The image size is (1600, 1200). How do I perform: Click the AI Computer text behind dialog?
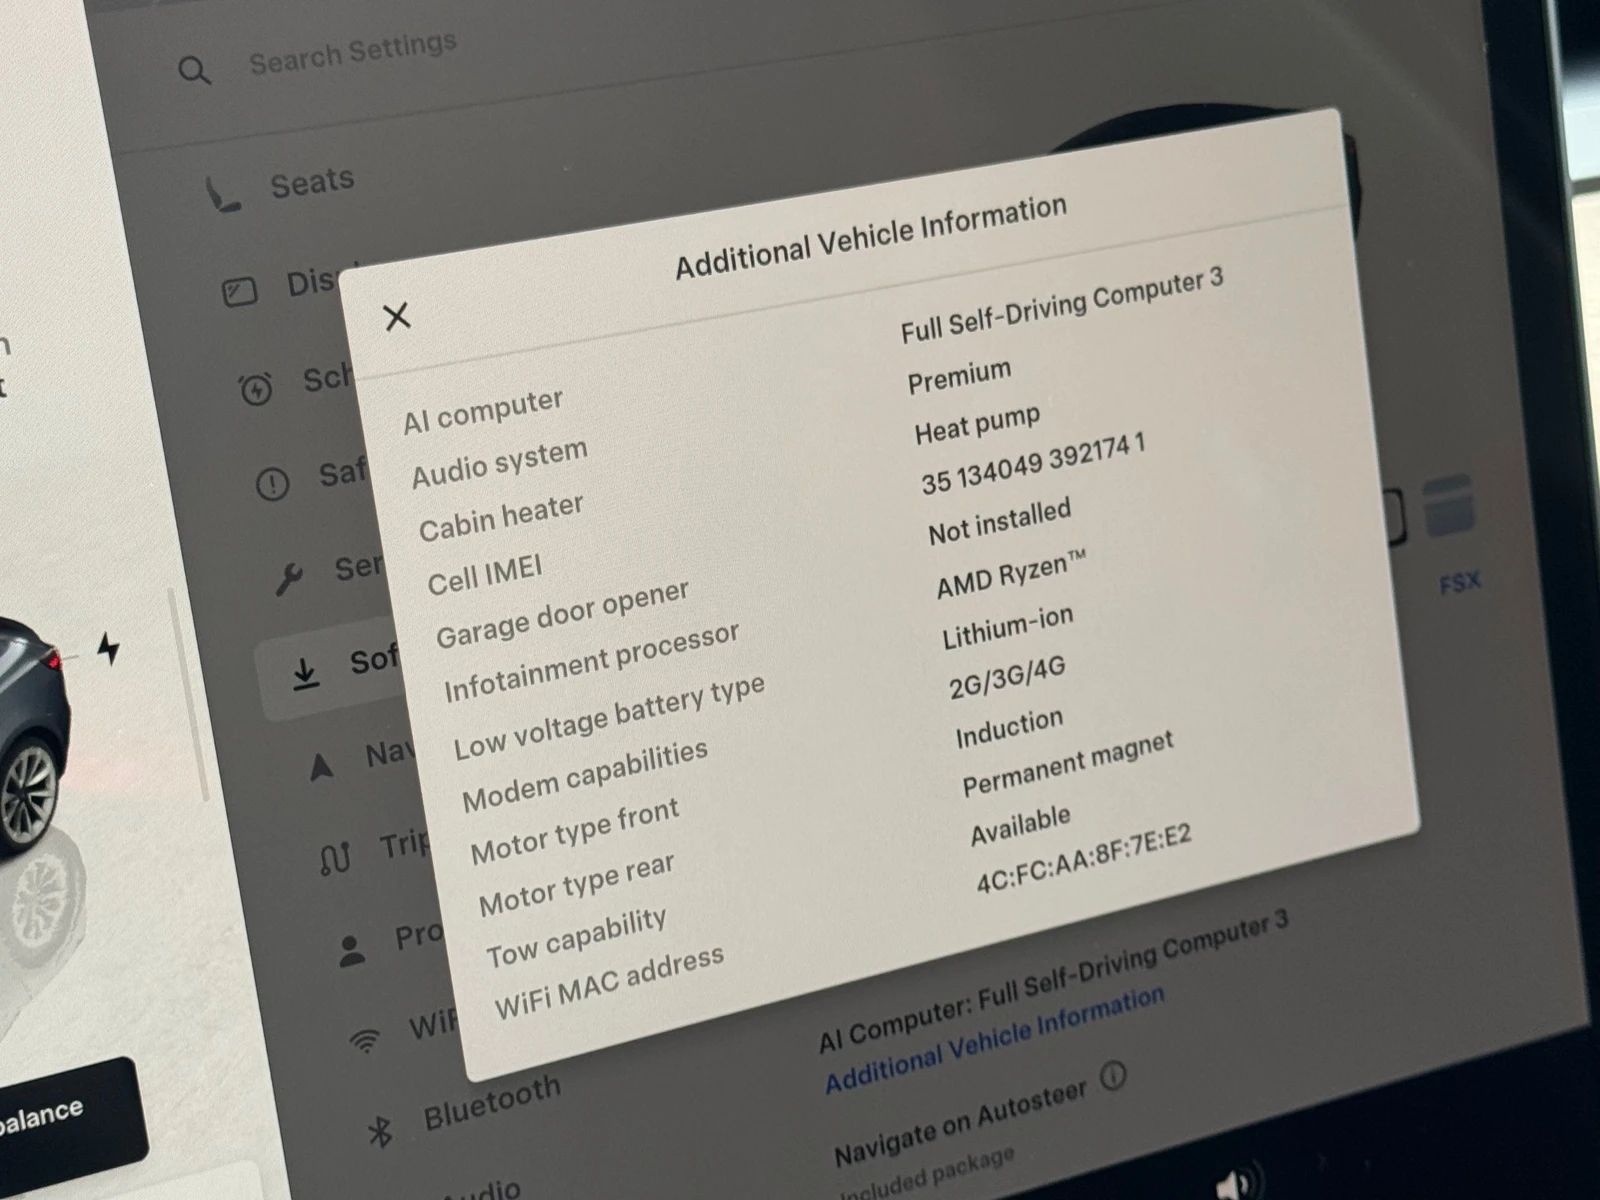(1053, 983)
